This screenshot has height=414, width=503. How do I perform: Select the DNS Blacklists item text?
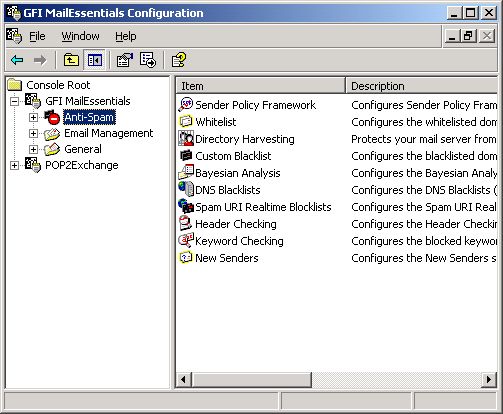pos(228,190)
